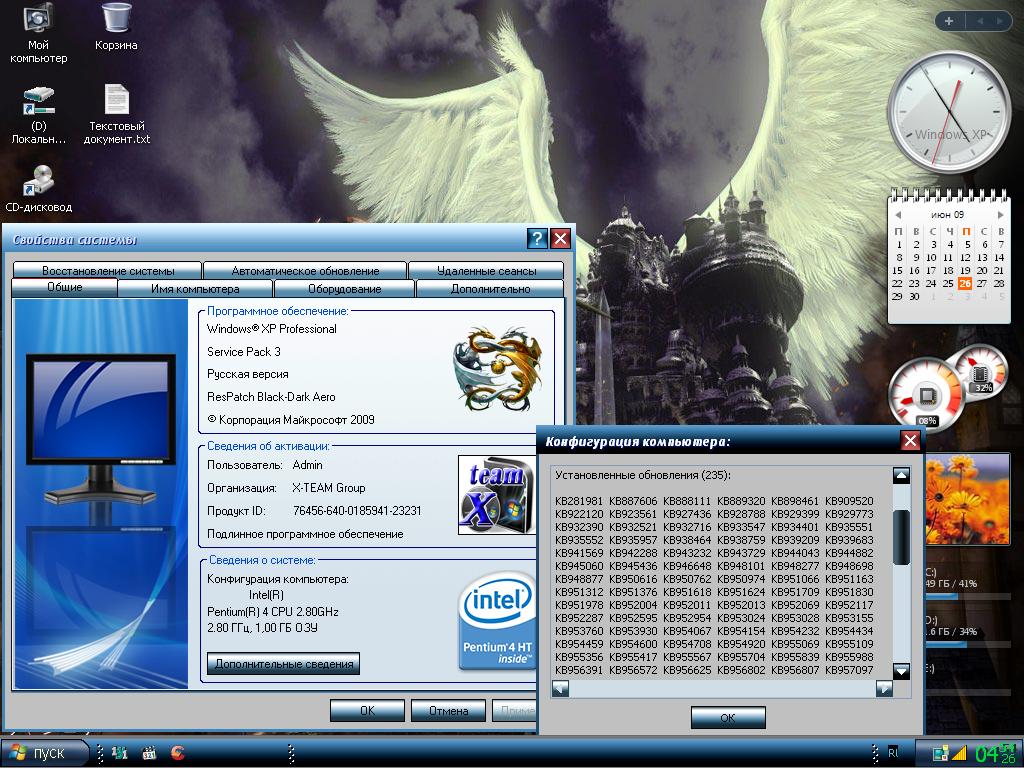Screen dimensions: 1024x768
Task: Click update entry KB948877
Action: point(579,579)
